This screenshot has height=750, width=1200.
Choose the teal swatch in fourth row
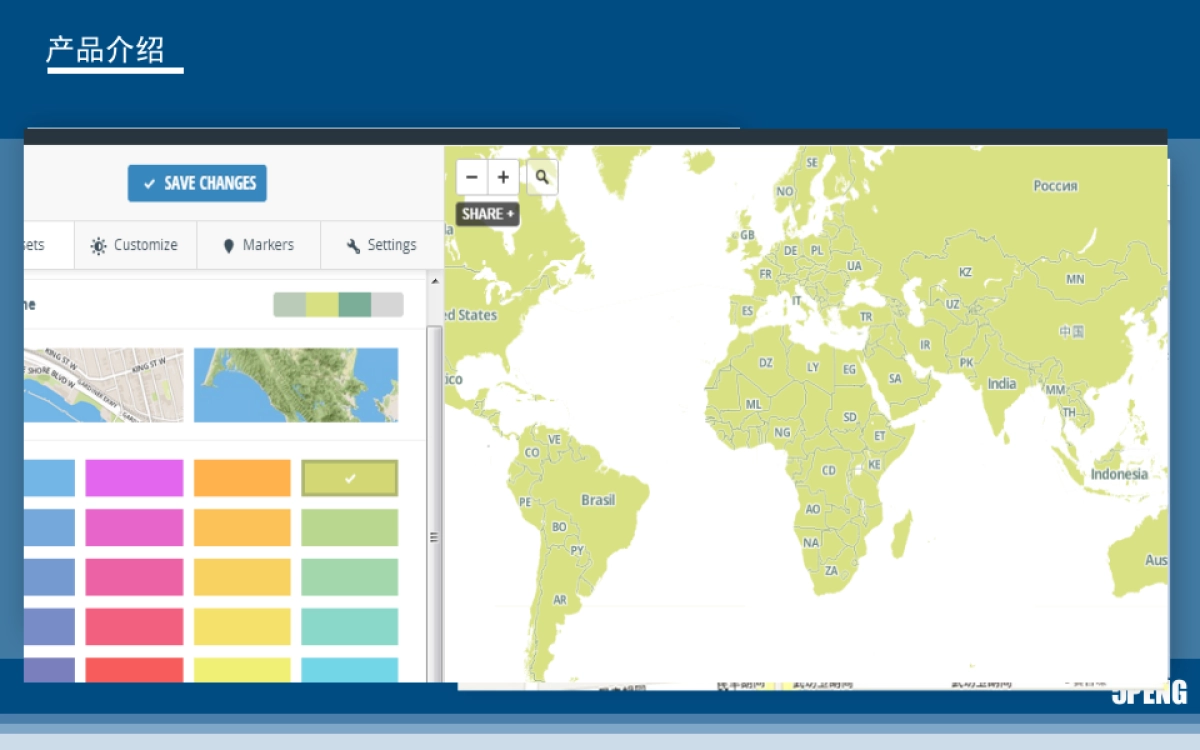[x=350, y=627]
